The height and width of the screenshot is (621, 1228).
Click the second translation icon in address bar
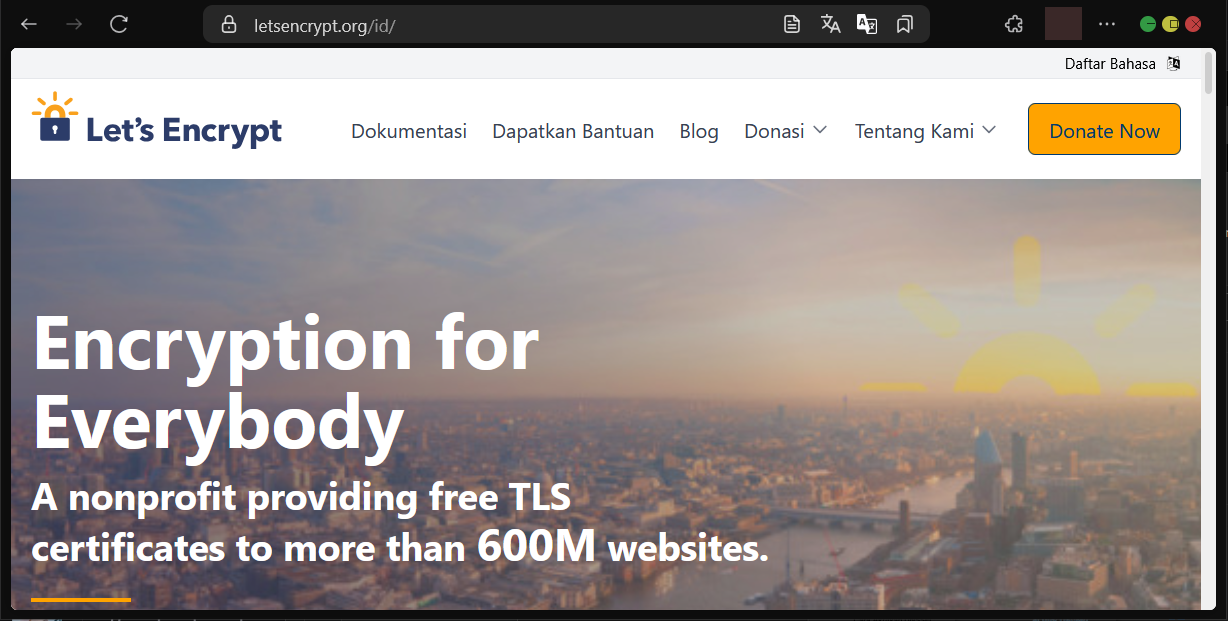coord(867,24)
